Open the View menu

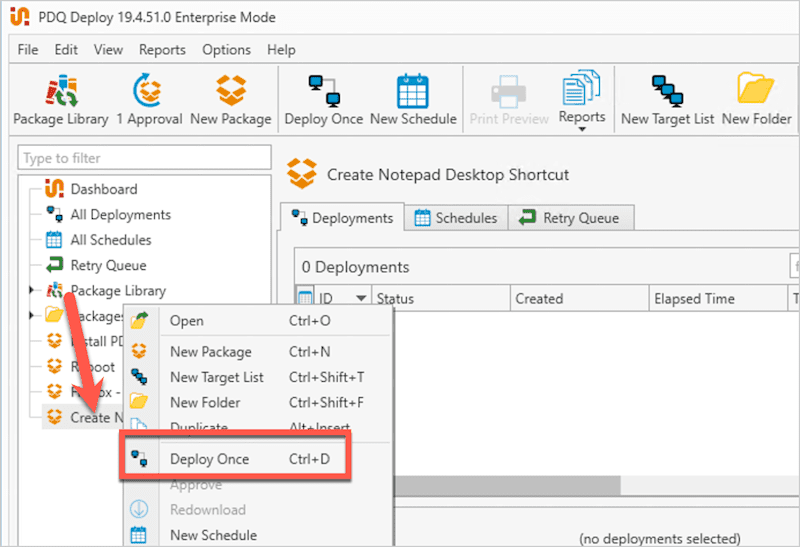coord(108,50)
